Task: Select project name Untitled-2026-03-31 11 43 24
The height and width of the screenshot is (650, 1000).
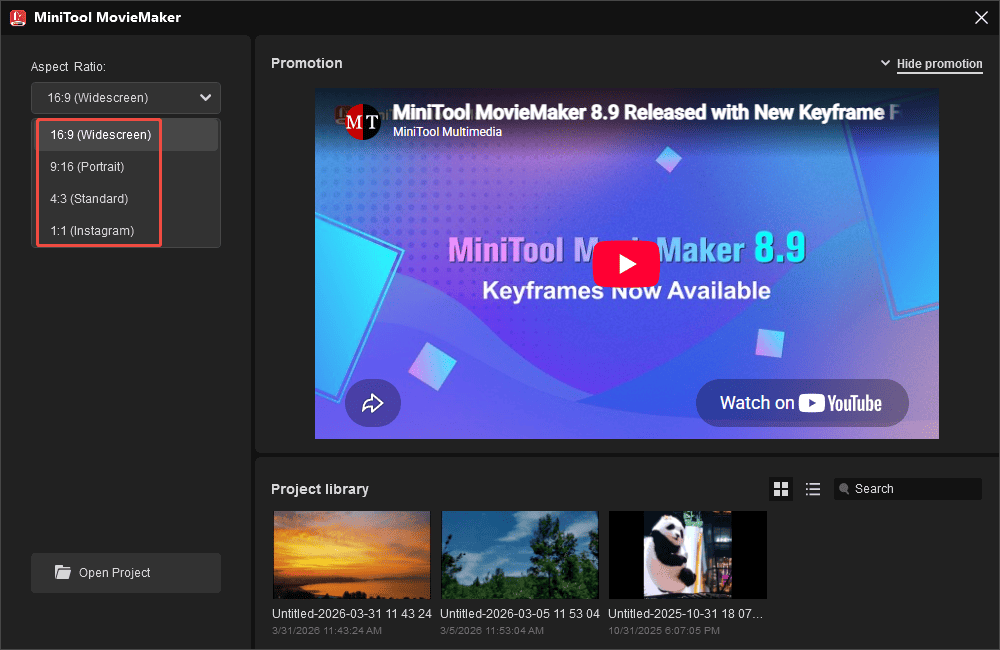Action: [x=351, y=614]
